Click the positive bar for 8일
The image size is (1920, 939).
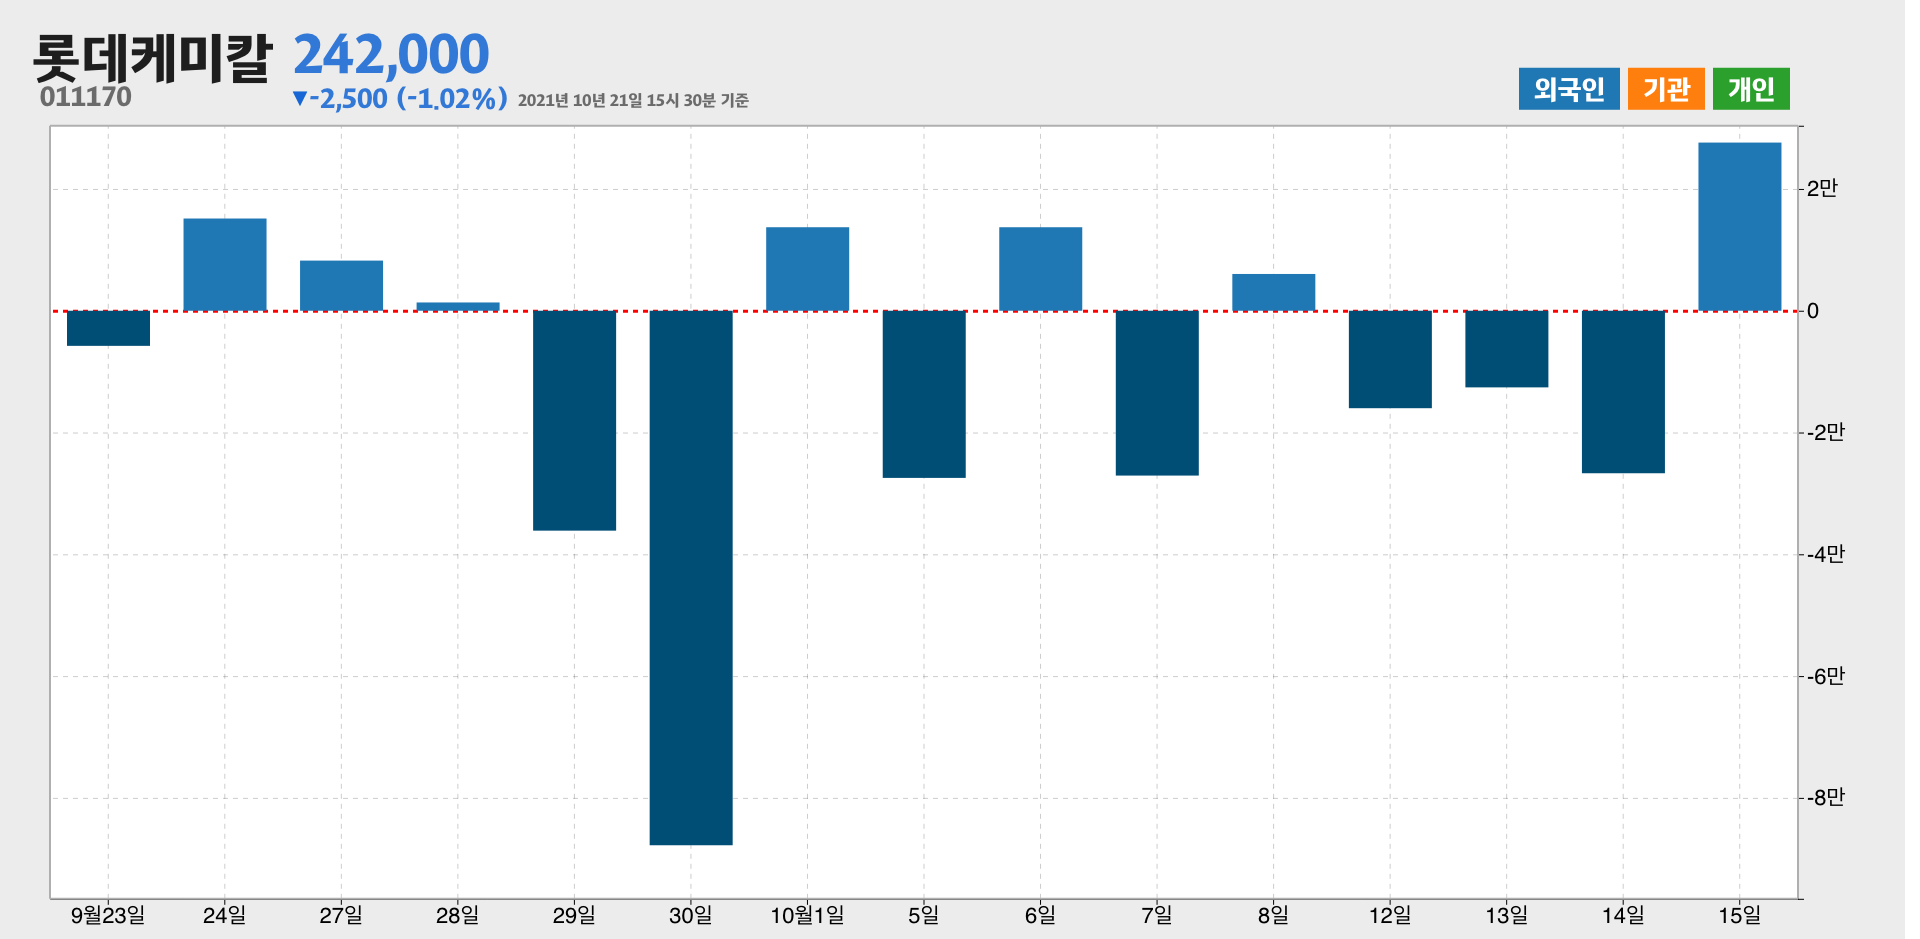pyautogui.click(x=1273, y=292)
